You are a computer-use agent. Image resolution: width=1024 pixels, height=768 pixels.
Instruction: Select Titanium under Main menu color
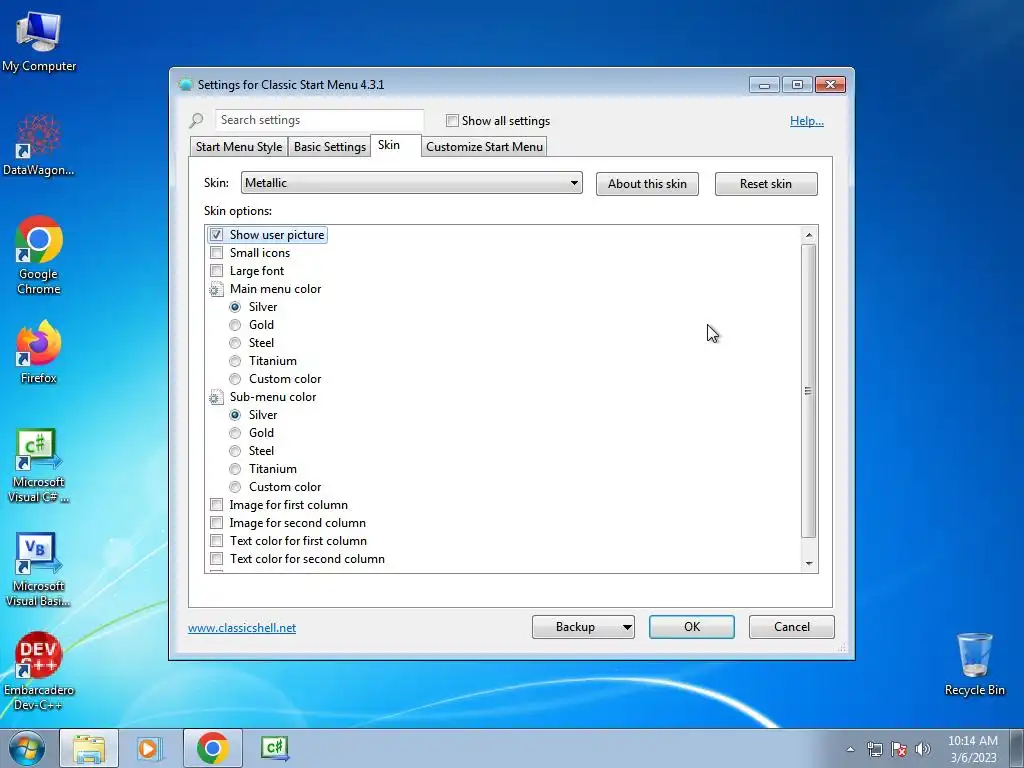point(235,360)
